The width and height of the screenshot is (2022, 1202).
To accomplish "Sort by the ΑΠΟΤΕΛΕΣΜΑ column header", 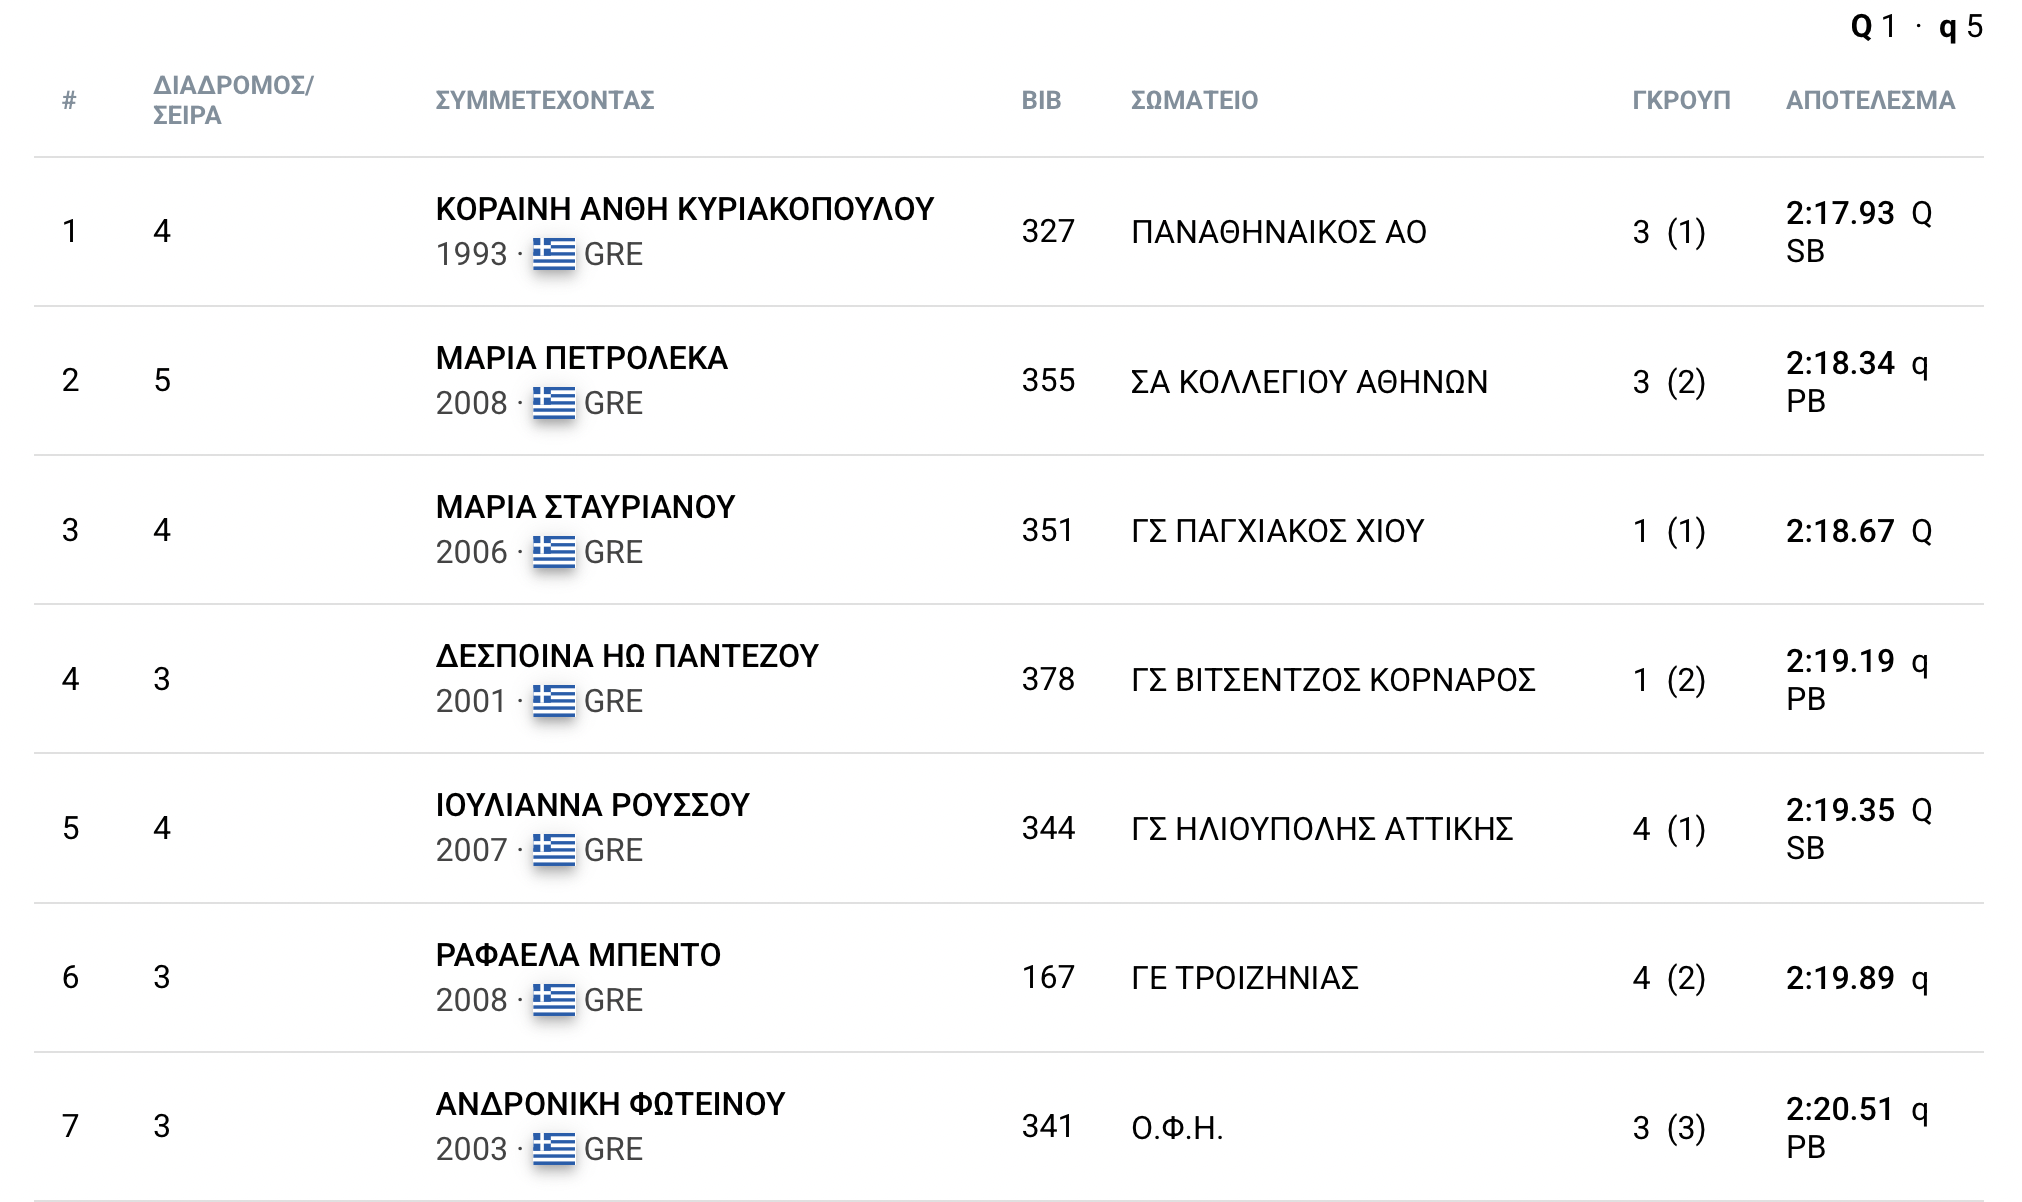I will point(1869,100).
